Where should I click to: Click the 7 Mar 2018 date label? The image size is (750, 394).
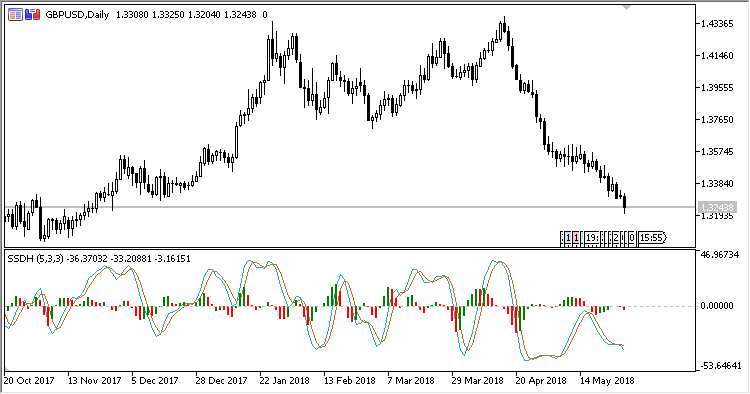coord(411,381)
